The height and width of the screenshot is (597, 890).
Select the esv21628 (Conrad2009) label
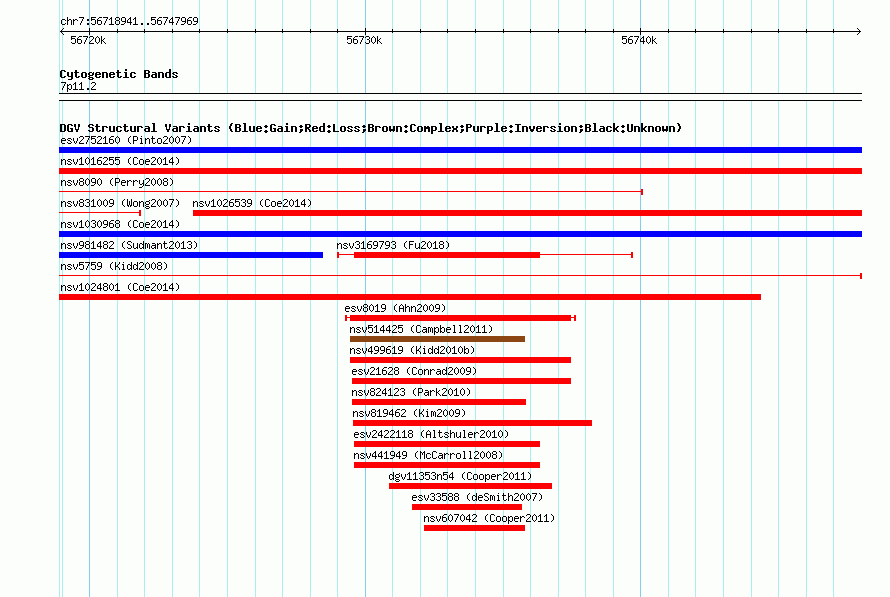click(414, 371)
